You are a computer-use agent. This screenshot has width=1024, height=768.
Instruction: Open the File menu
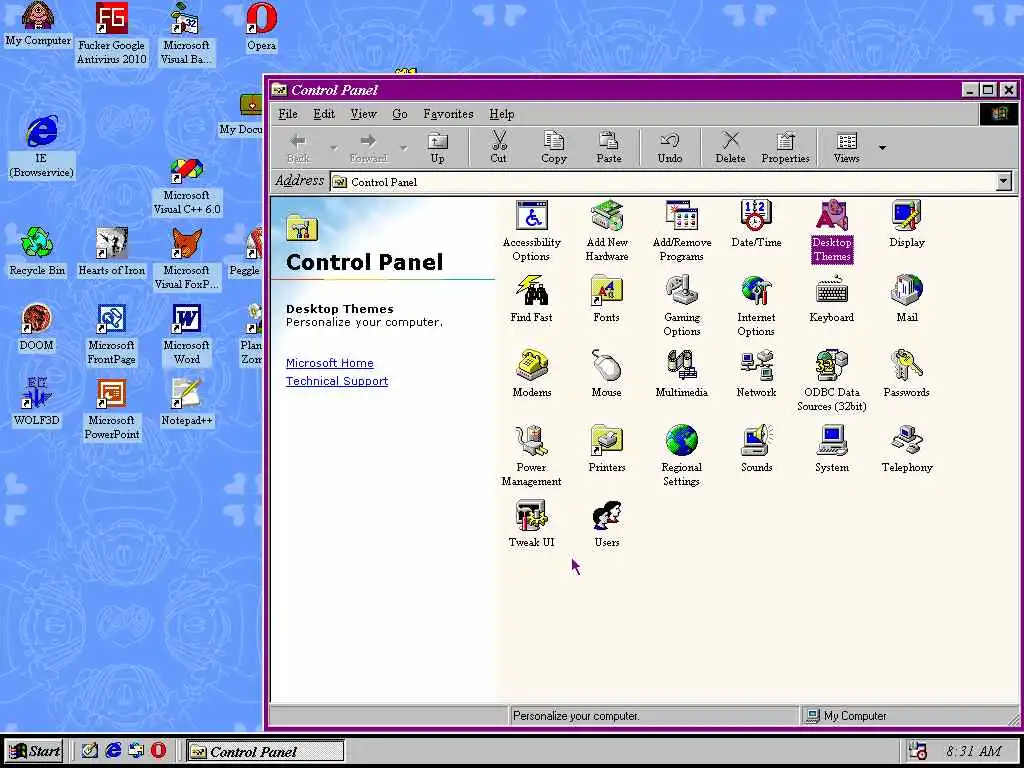(288, 114)
